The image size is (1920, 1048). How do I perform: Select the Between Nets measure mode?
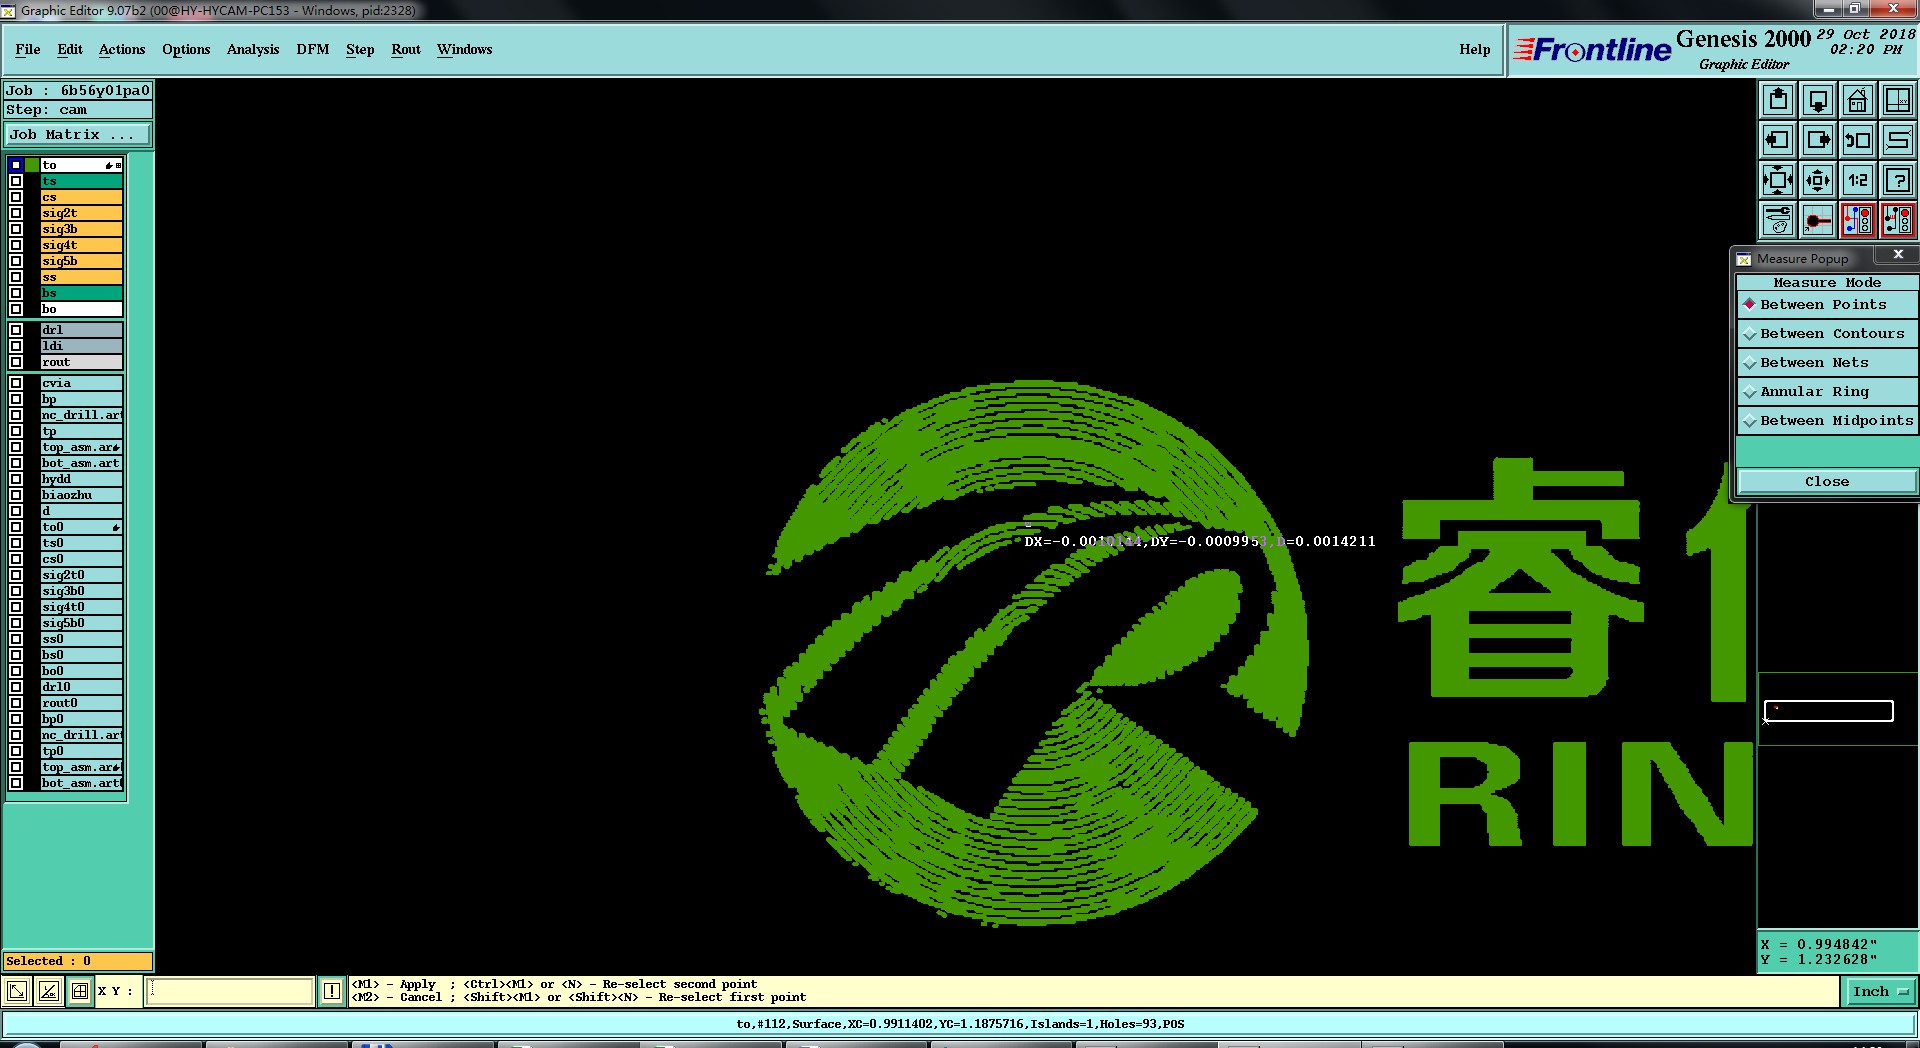1827,363
